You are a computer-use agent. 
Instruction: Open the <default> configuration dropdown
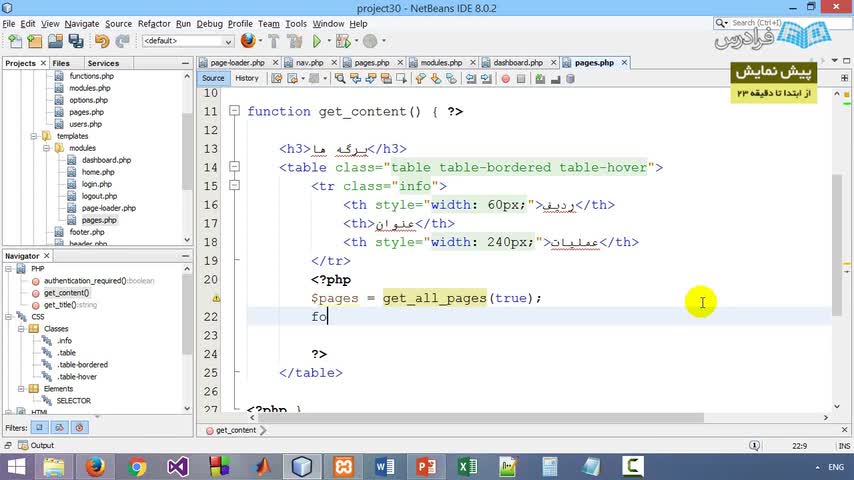click(x=186, y=41)
